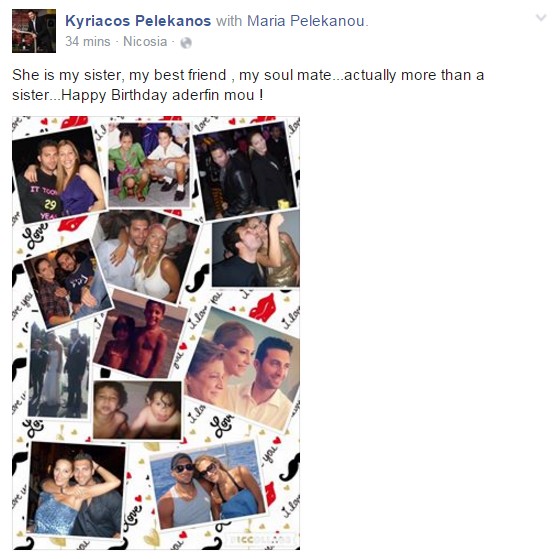Screen dimensions: 558x559
Task: Click the two children close-up photo
Action: 137,410
